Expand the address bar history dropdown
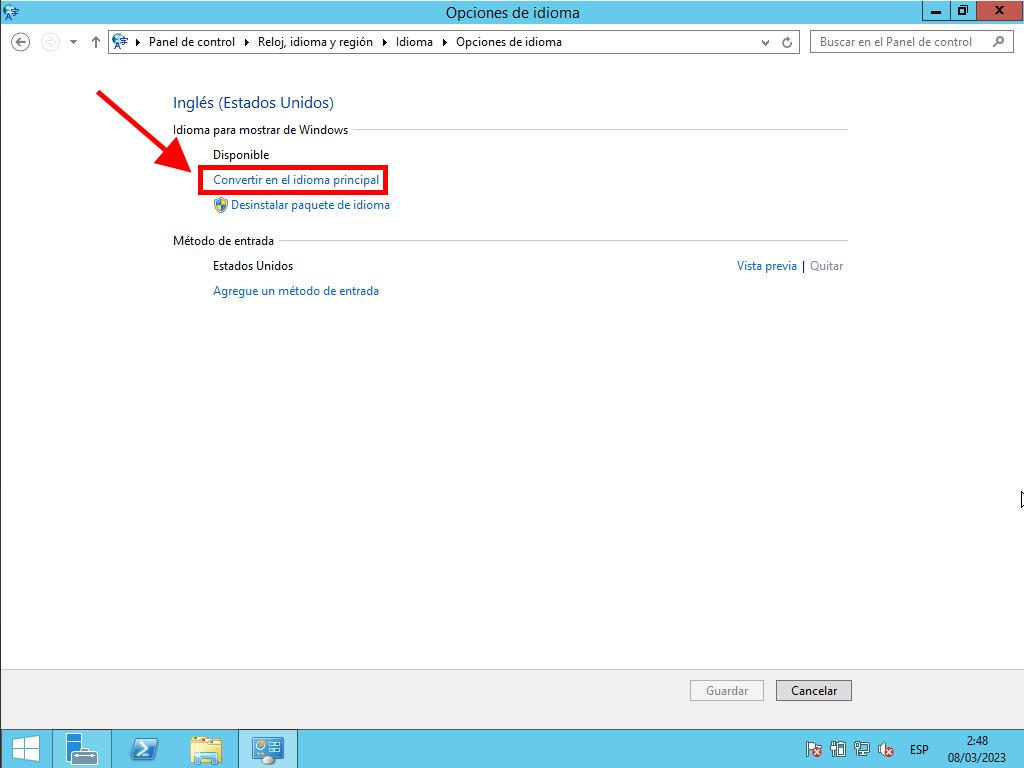This screenshot has height=768, width=1024. point(766,42)
